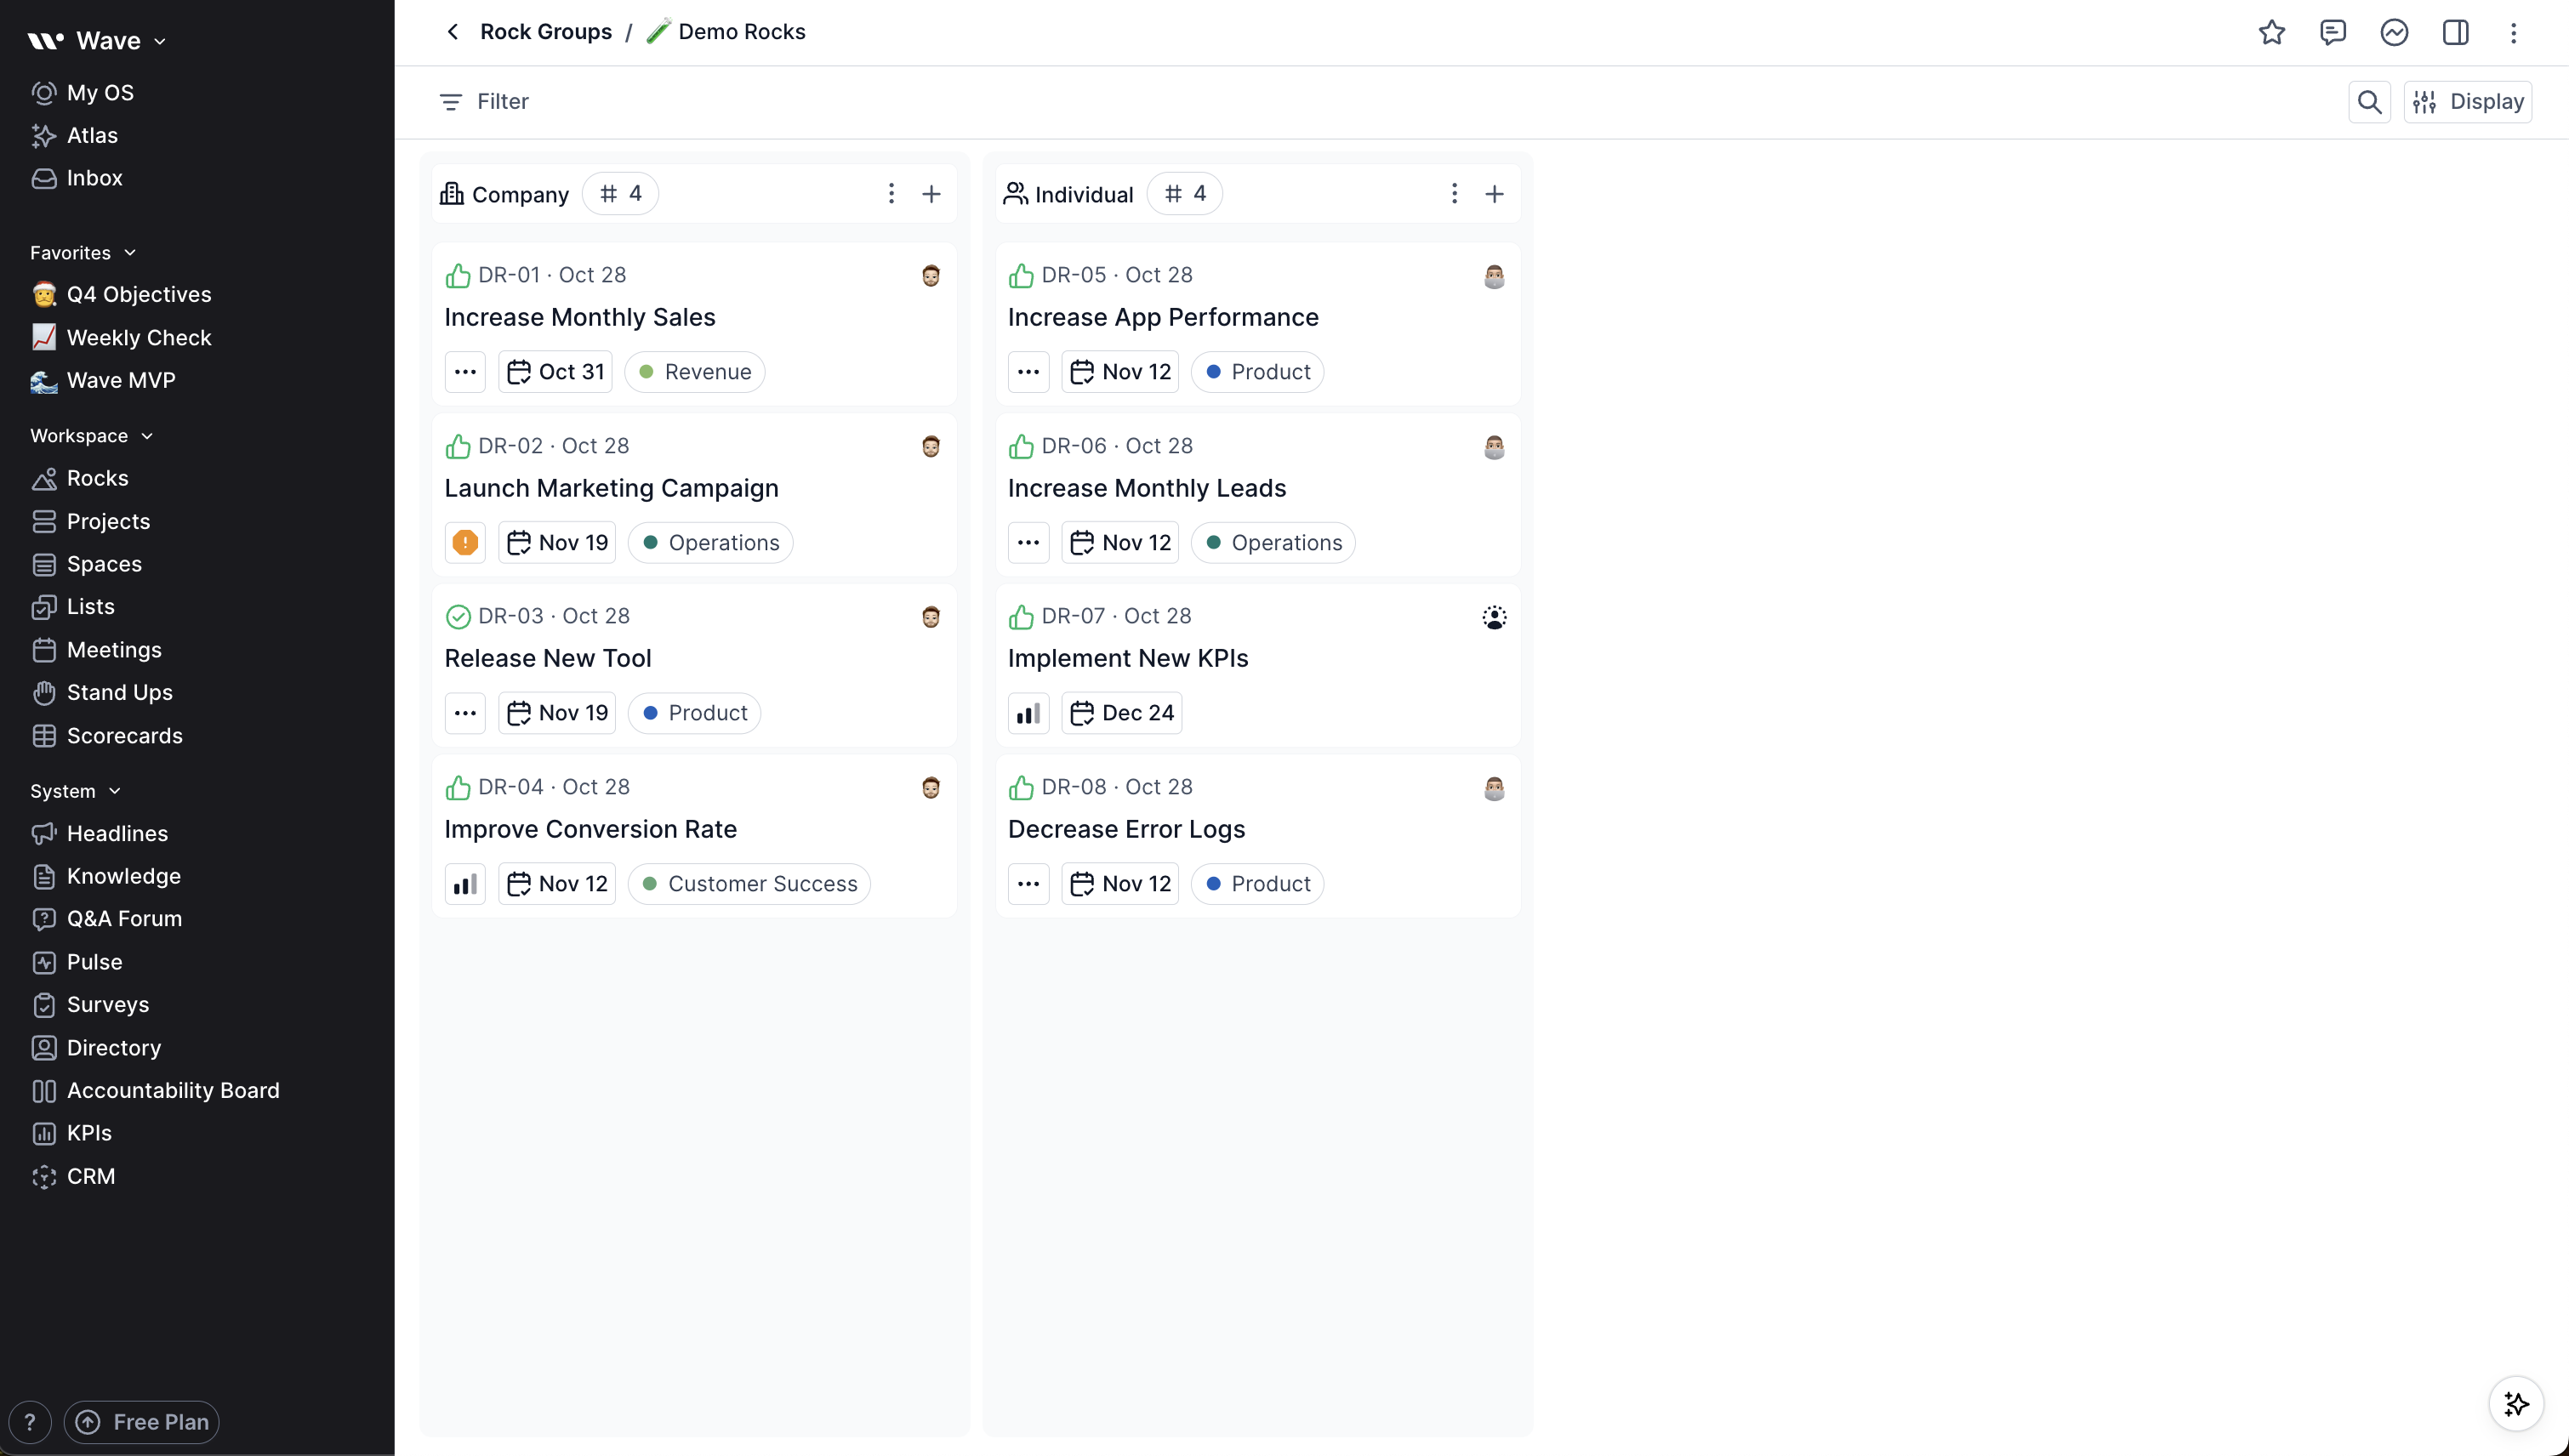2569x1456 pixels.
Task: Open the Display settings button
Action: [x=2468, y=102]
